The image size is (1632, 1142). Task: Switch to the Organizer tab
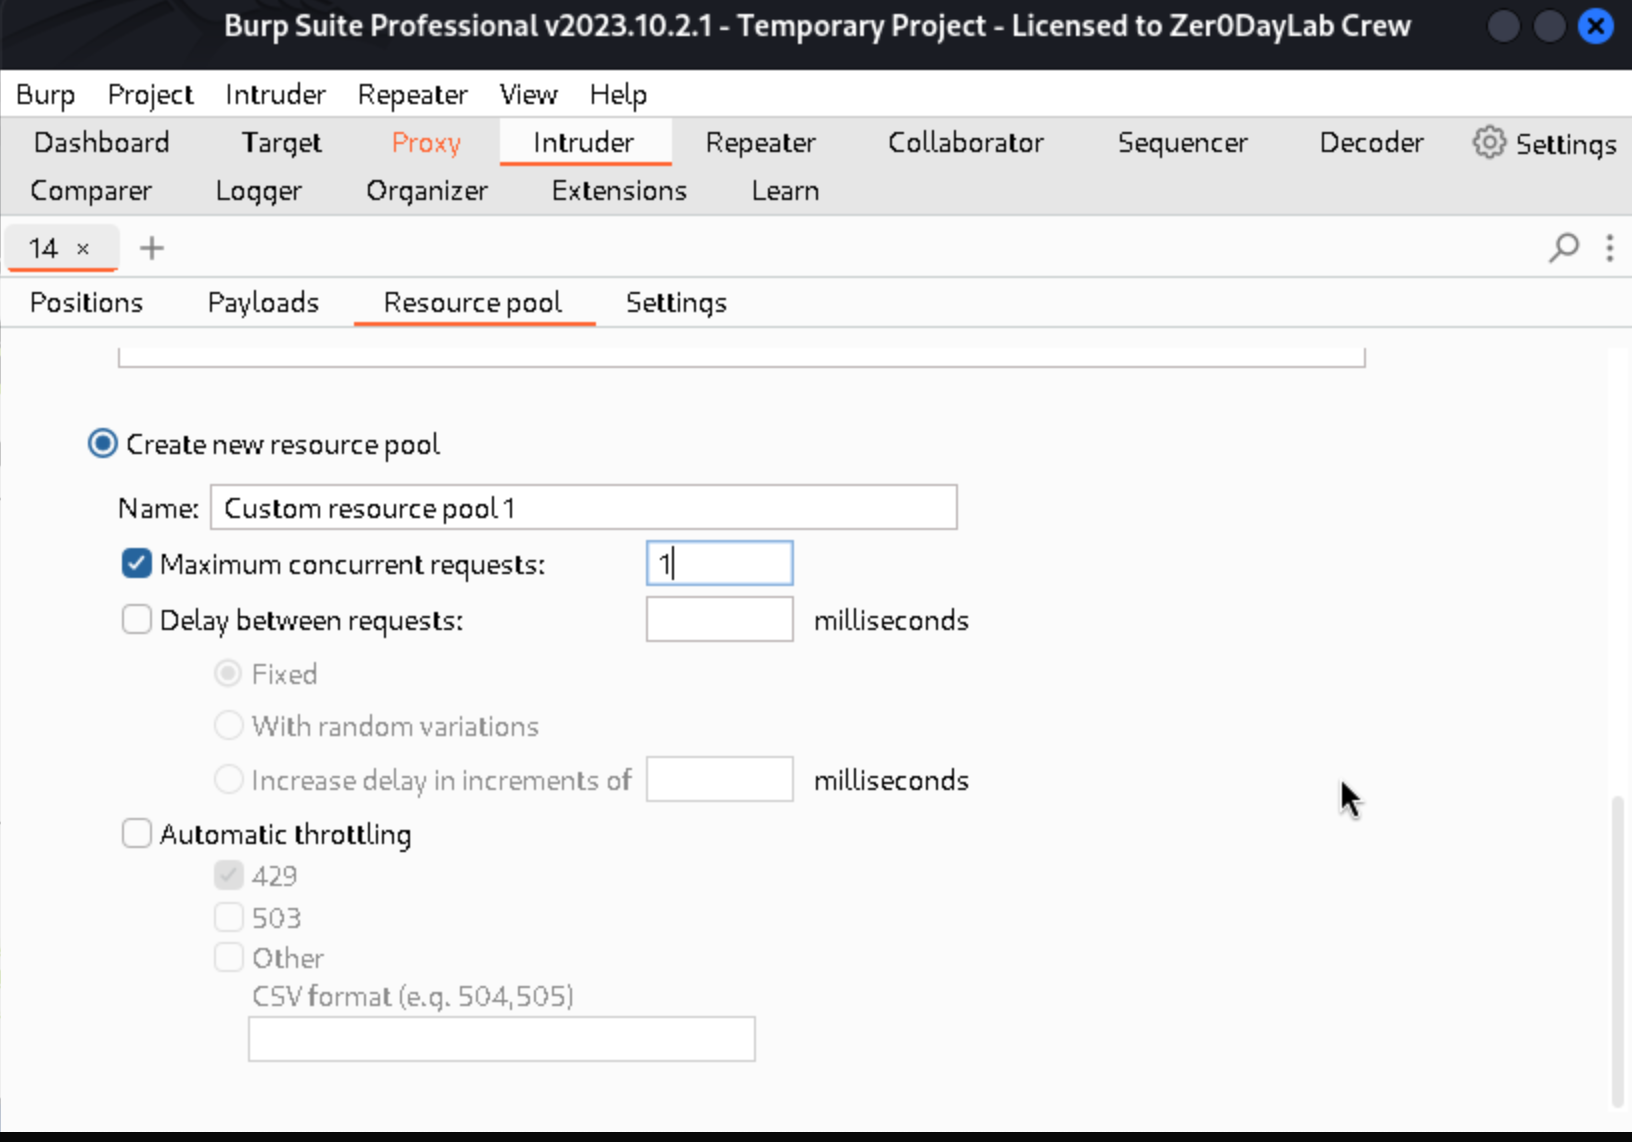(427, 190)
